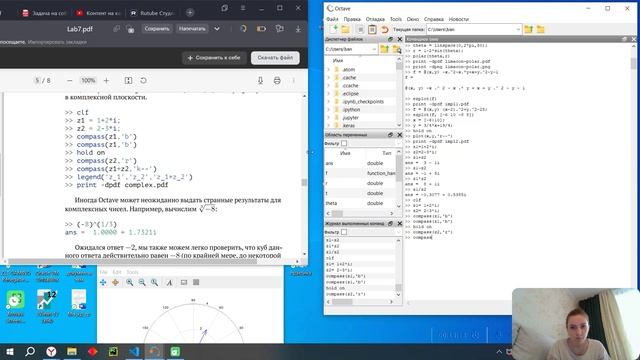Open Visual Studio Code from taskbar

tap(133, 351)
